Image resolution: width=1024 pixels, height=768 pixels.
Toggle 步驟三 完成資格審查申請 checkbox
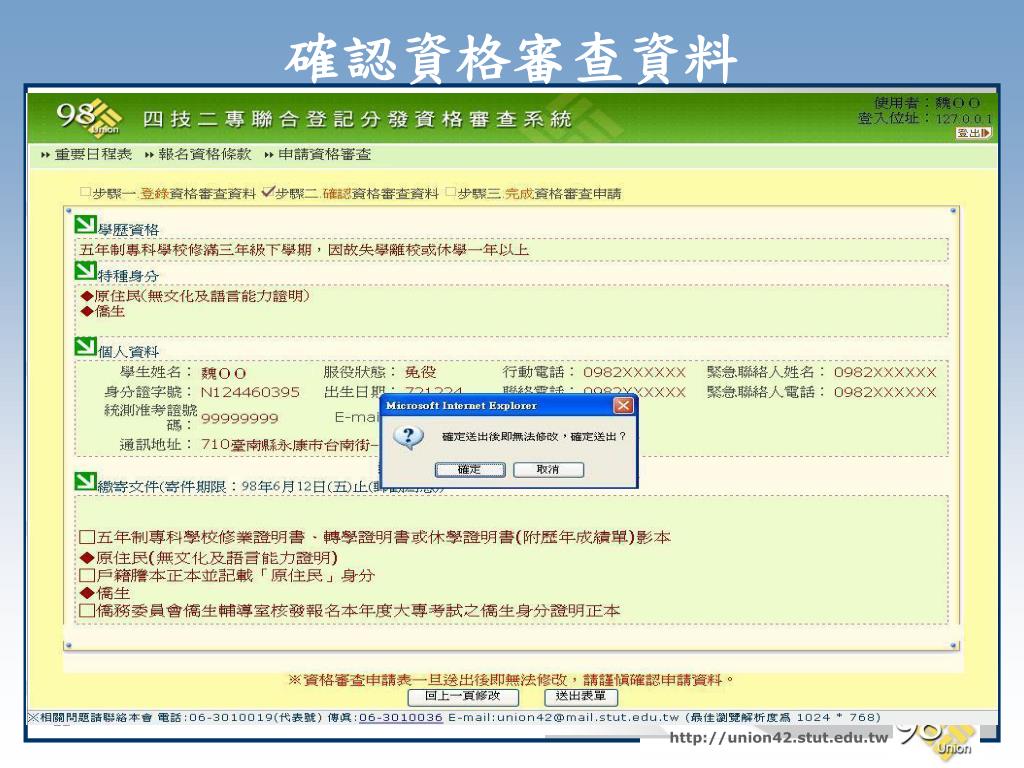click(x=450, y=192)
